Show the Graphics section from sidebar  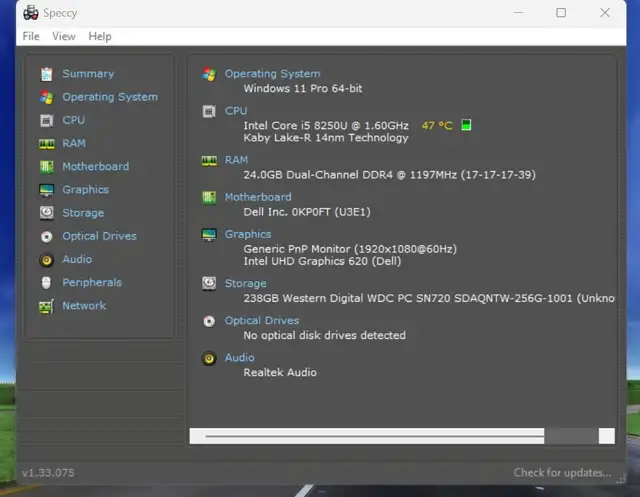point(85,190)
